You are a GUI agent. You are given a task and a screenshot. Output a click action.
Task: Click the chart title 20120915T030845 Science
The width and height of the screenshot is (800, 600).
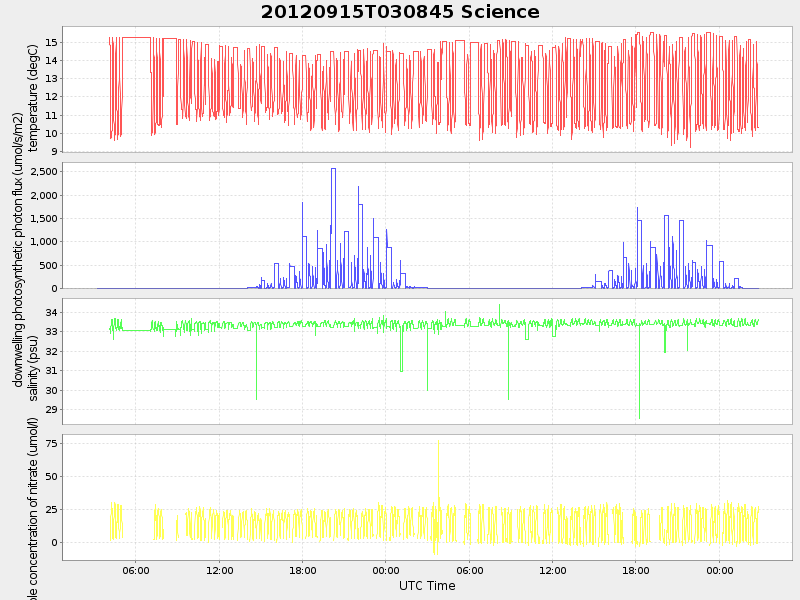(400, 12)
